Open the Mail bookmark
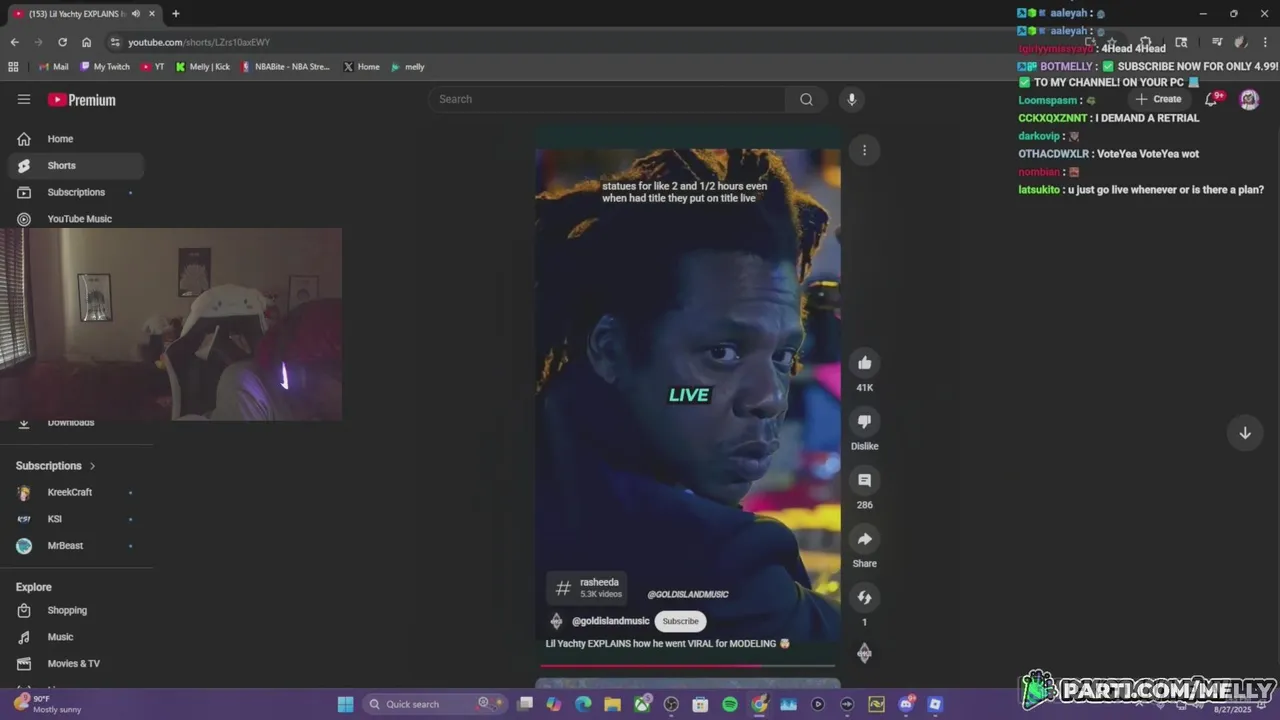 tap(54, 67)
